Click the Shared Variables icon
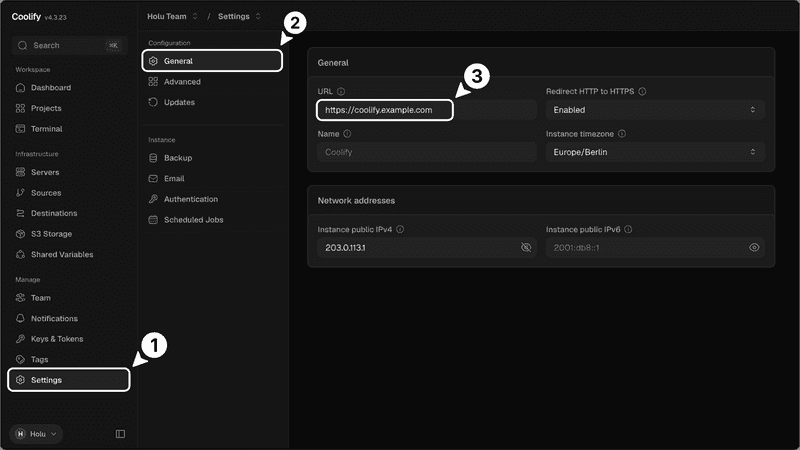This screenshot has width=800, height=450. [20, 254]
